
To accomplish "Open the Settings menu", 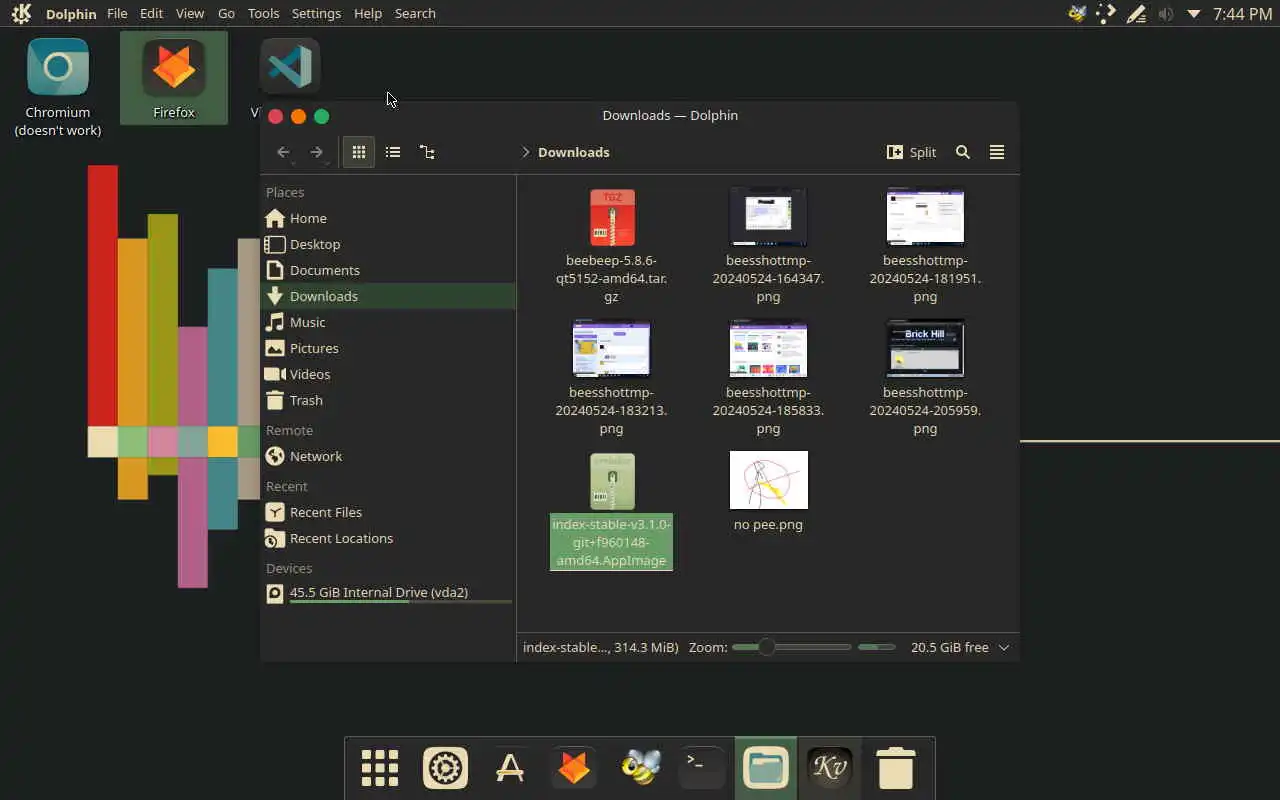I will click(x=316, y=13).
